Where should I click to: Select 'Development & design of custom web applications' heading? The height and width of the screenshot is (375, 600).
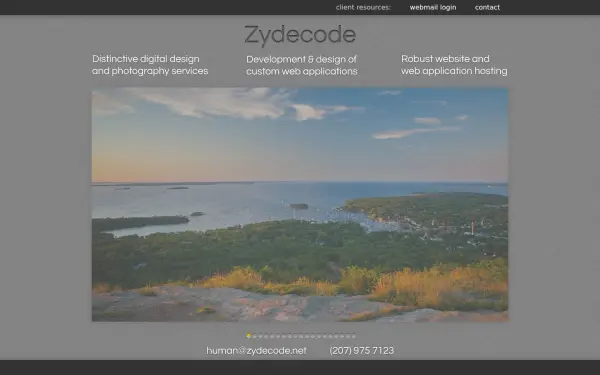pos(302,65)
